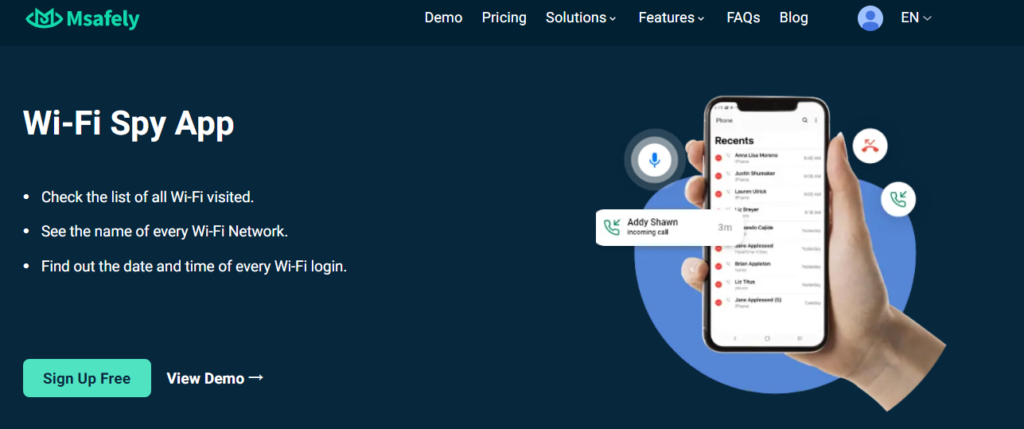Select Justin Shumaker in Recents list

[x=767, y=176]
